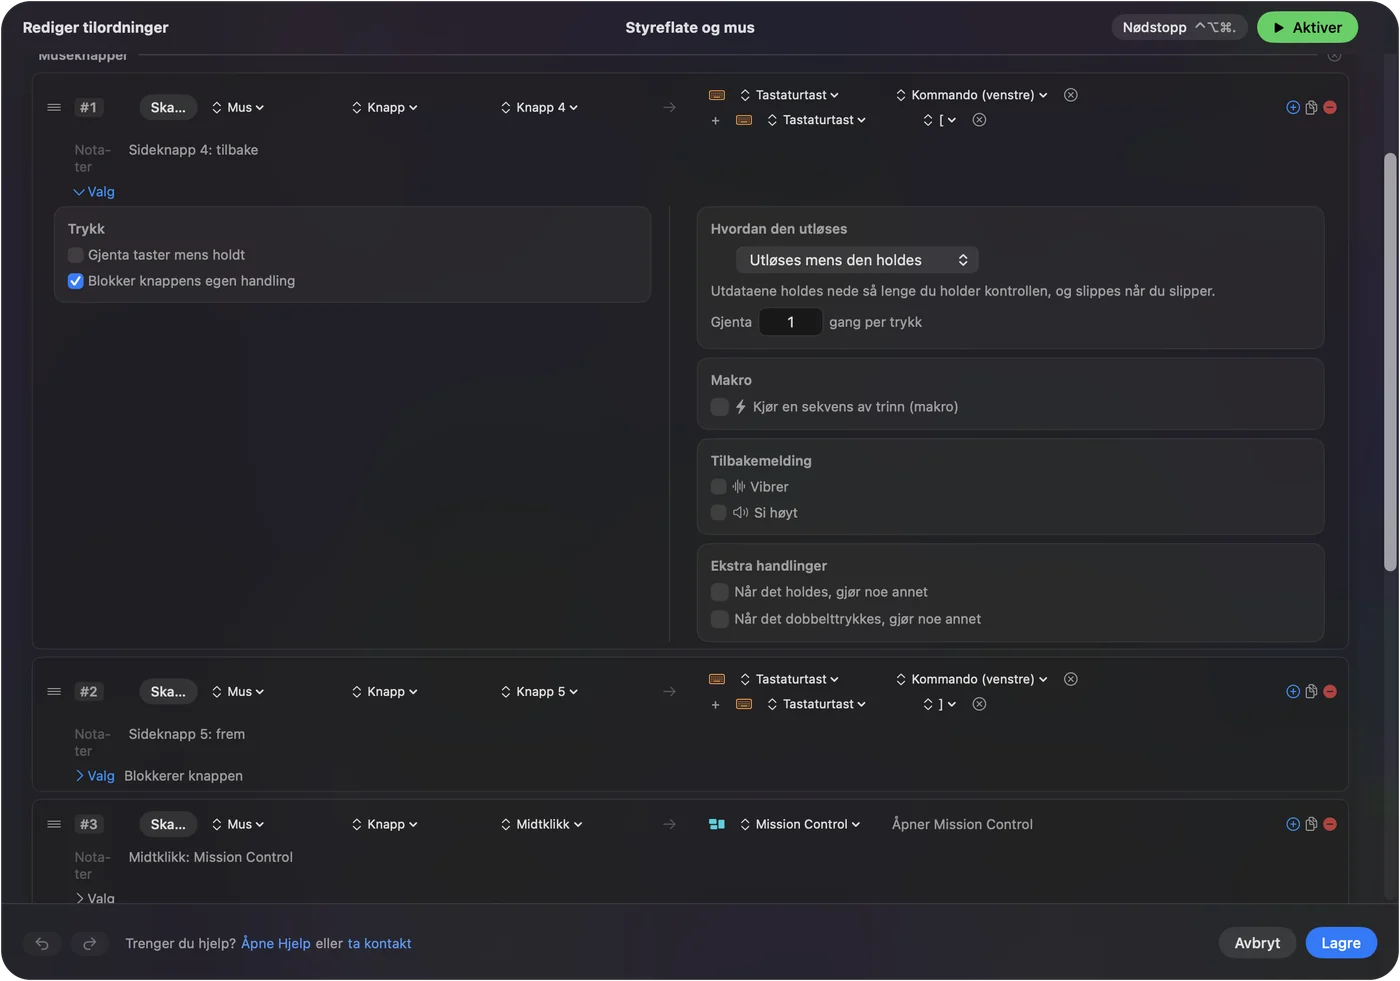
Task: Expand the Valg section of mapping #2
Action: (94, 776)
